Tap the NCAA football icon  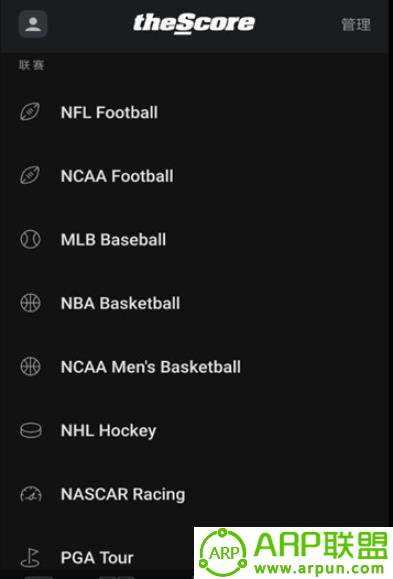30,175
